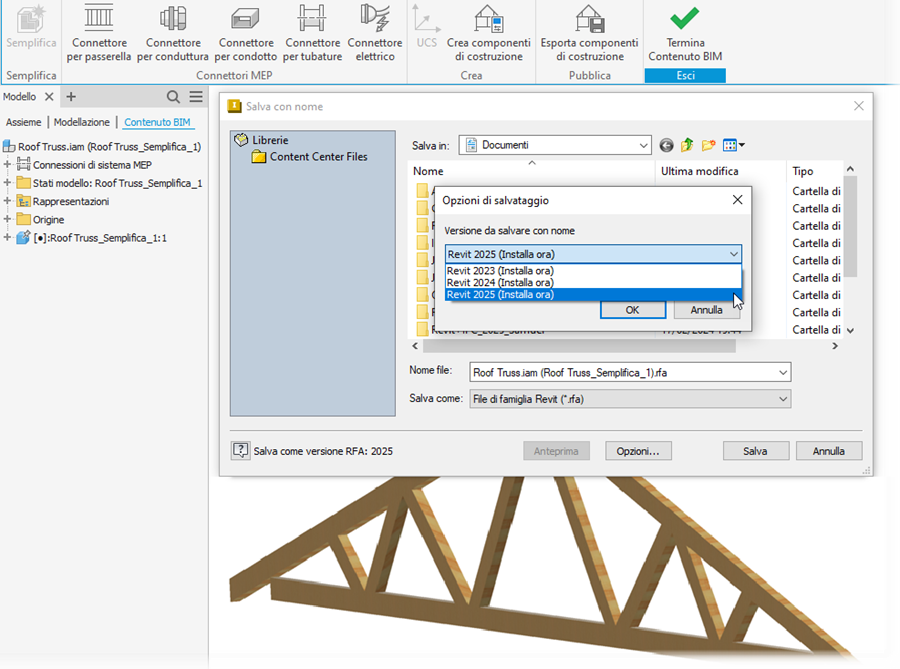This screenshot has height=669, width=900.
Task: Click Annulla in Salva con nome dialog
Action: pyautogui.click(x=828, y=451)
